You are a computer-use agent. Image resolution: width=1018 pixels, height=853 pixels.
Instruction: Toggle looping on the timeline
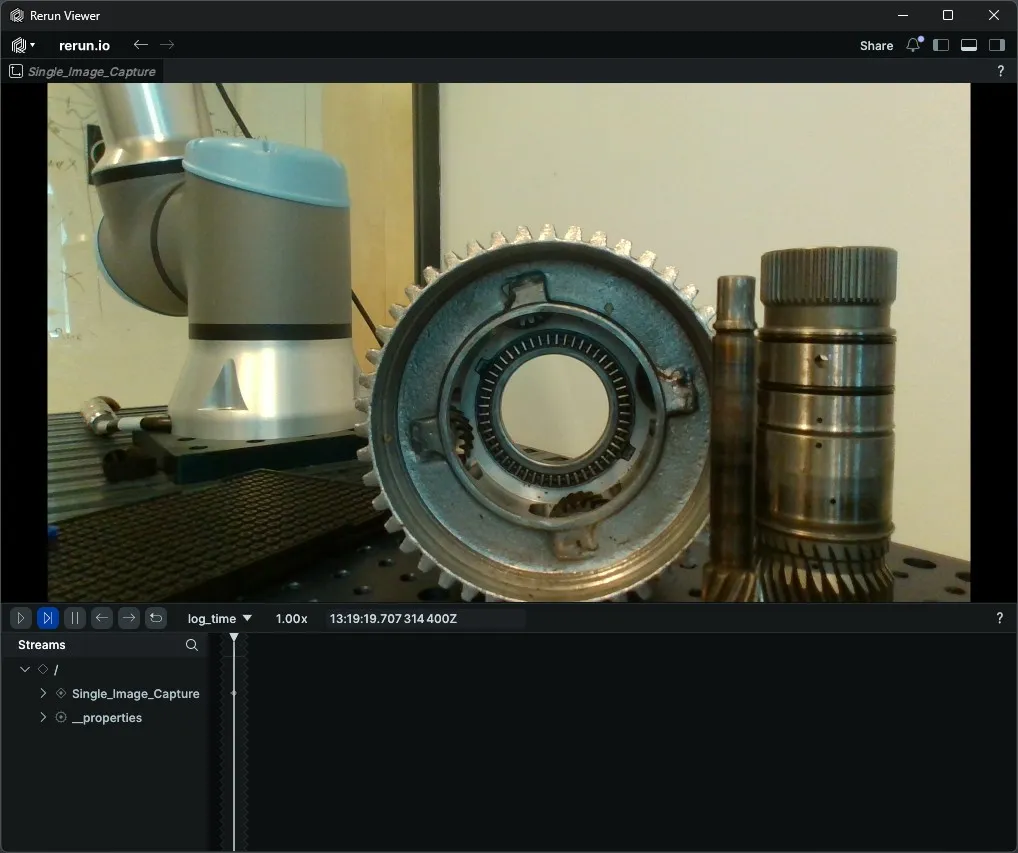pos(156,618)
